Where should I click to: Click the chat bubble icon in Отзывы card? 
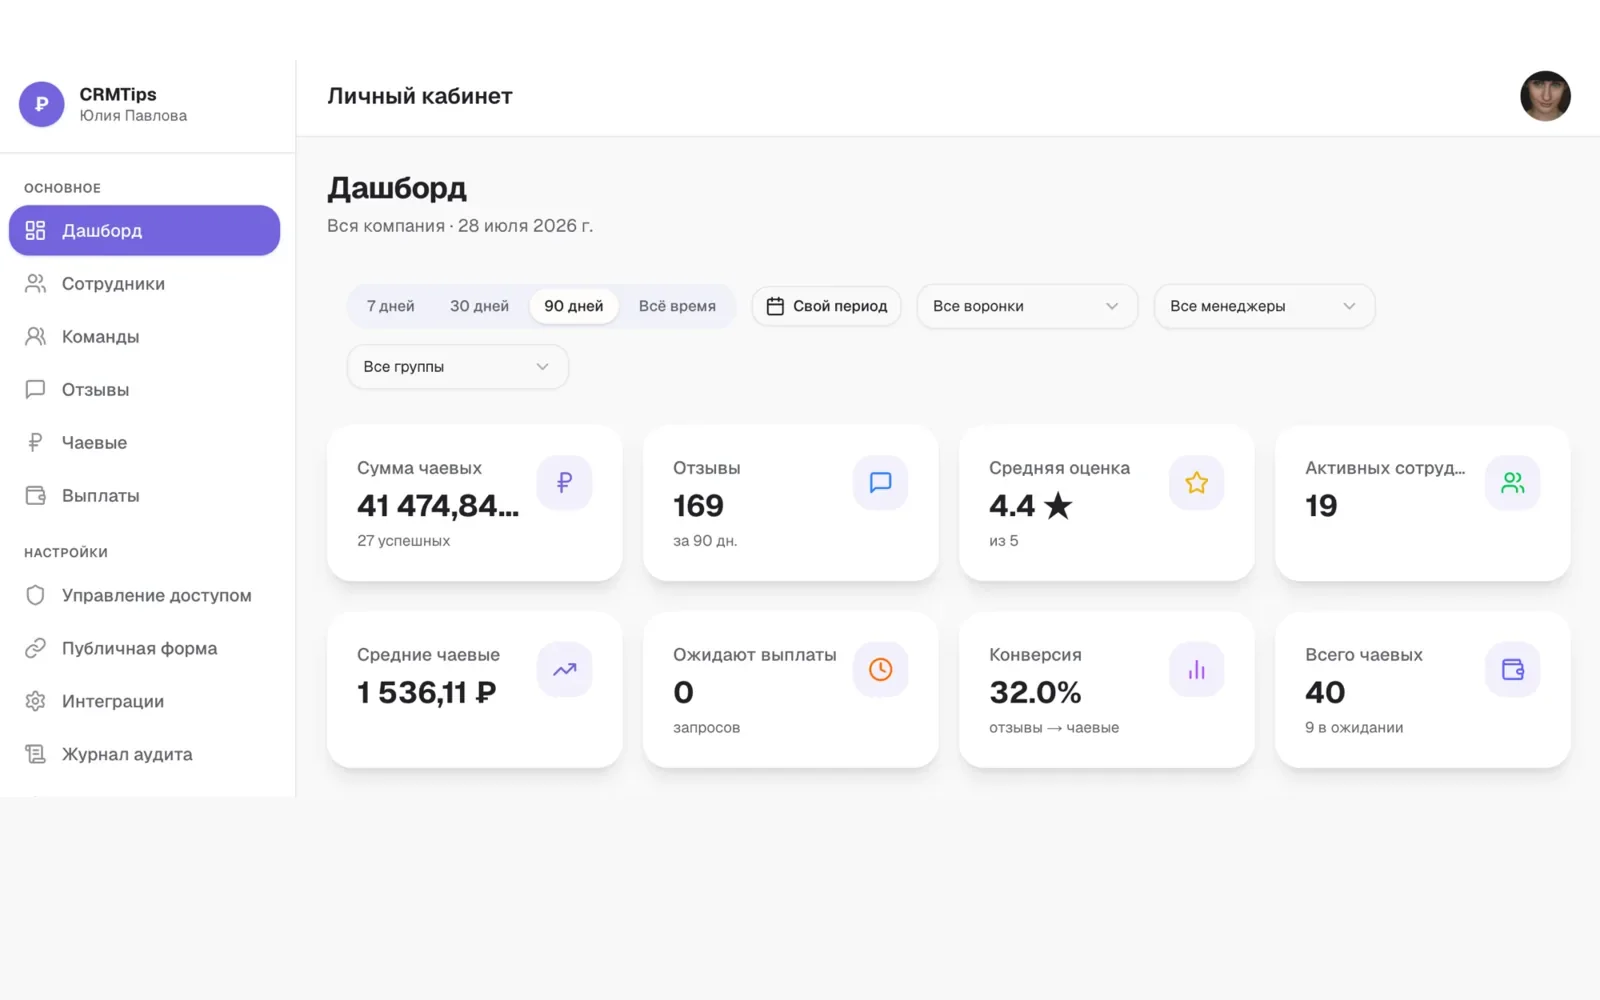click(880, 483)
